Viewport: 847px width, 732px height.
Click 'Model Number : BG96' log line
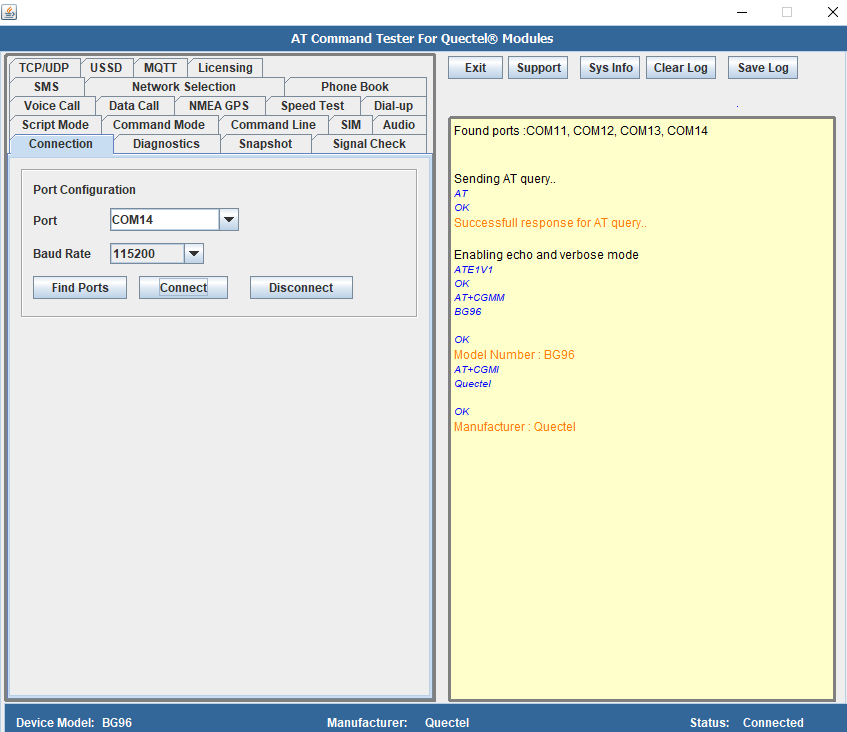coord(514,355)
